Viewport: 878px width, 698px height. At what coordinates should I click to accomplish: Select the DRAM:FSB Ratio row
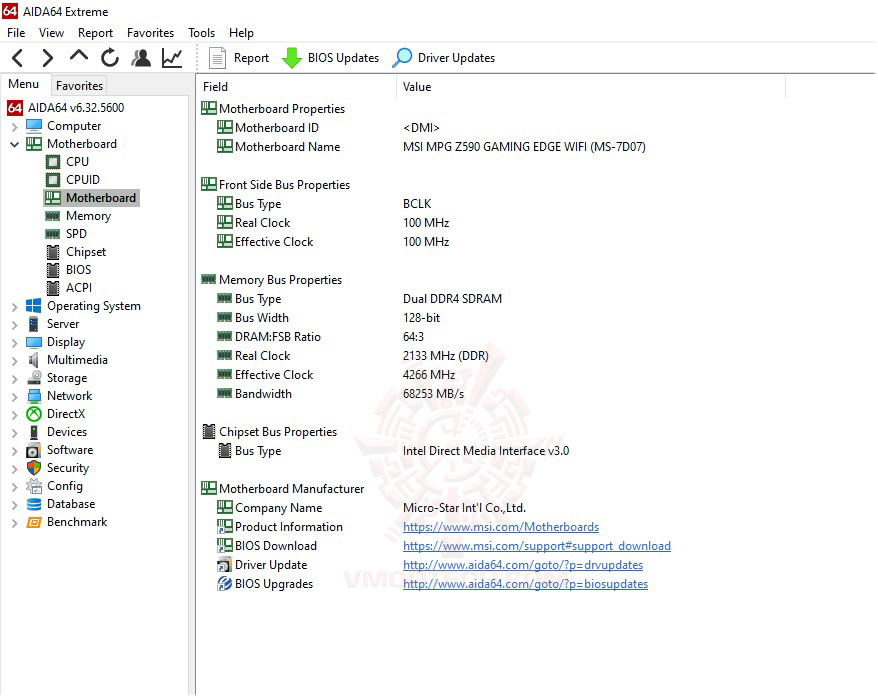(320, 337)
